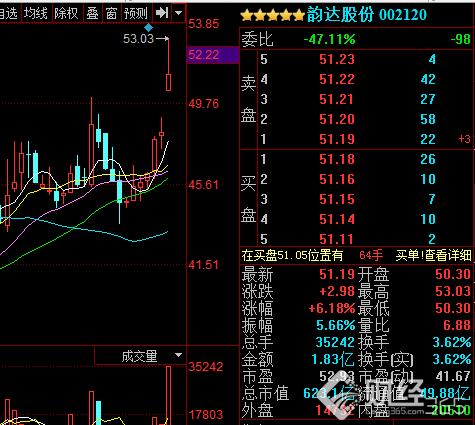Click the 窗 window toolbar button
The height and width of the screenshot is (425, 475).
[x=112, y=13]
